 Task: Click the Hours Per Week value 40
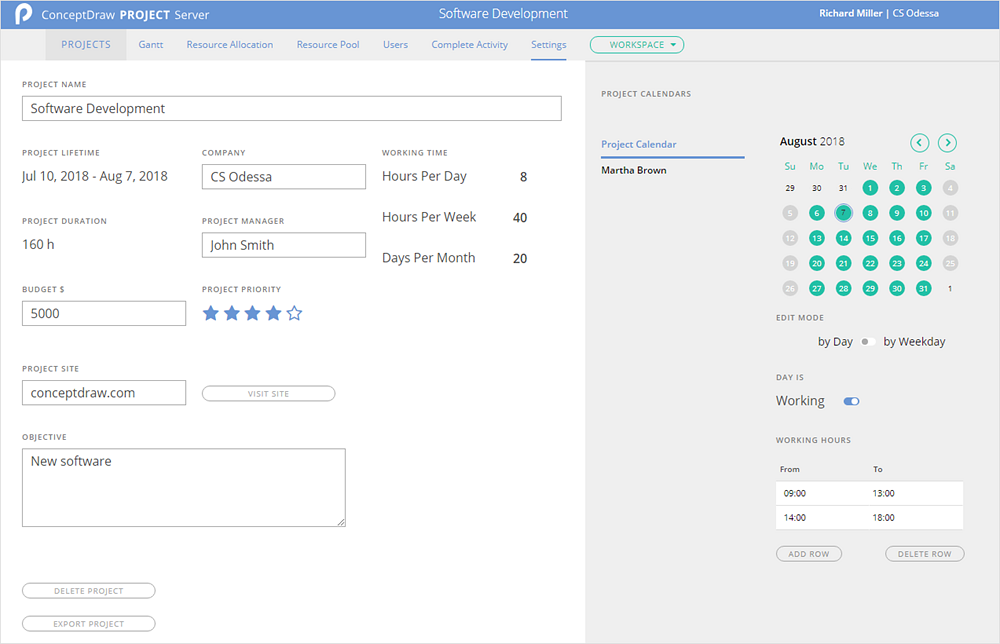(520, 217)
